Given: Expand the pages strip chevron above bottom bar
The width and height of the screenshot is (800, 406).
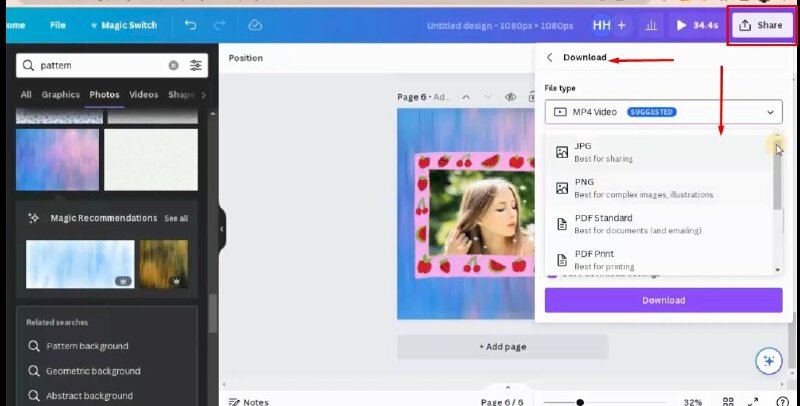Looking at the screenshot, I should click(508, 387).
